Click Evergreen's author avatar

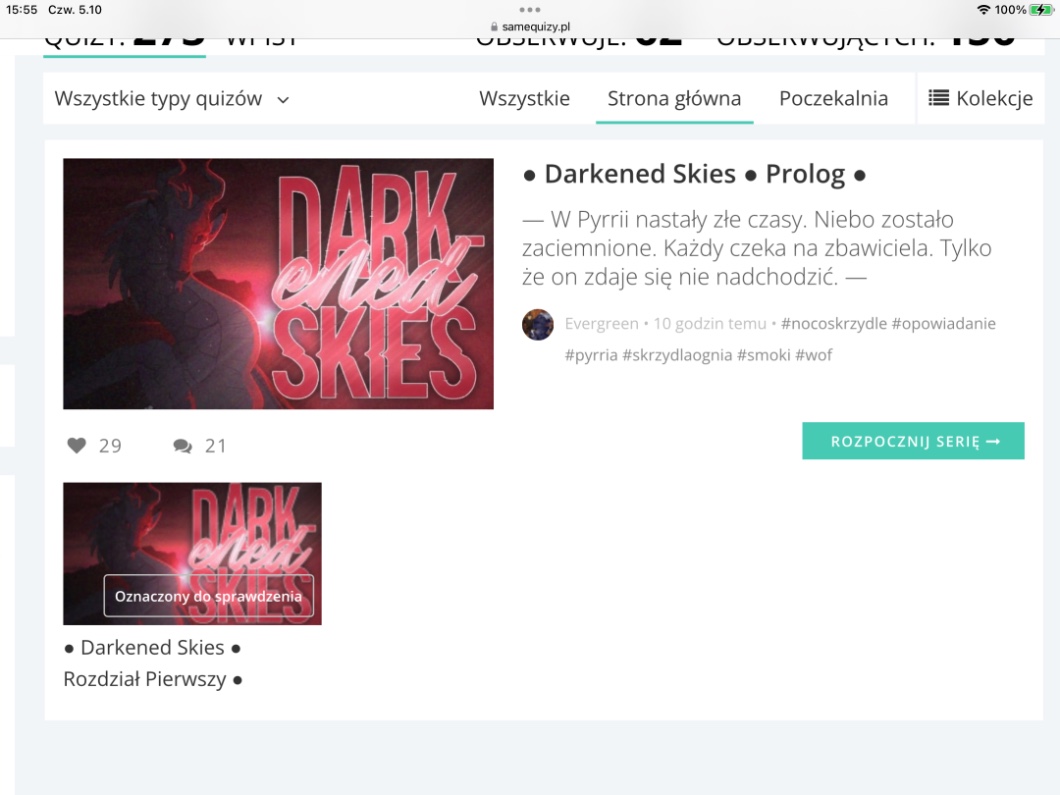pyautogui.click(x=538, y=324)
